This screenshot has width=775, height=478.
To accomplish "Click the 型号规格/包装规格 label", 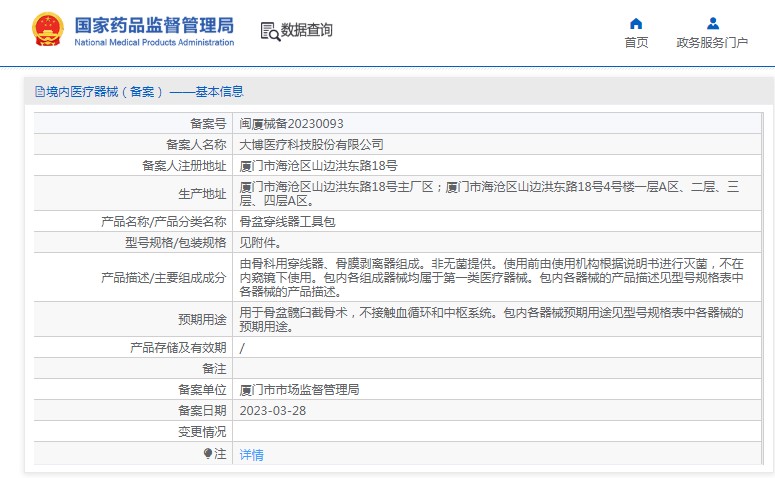I will click(175, 243).
